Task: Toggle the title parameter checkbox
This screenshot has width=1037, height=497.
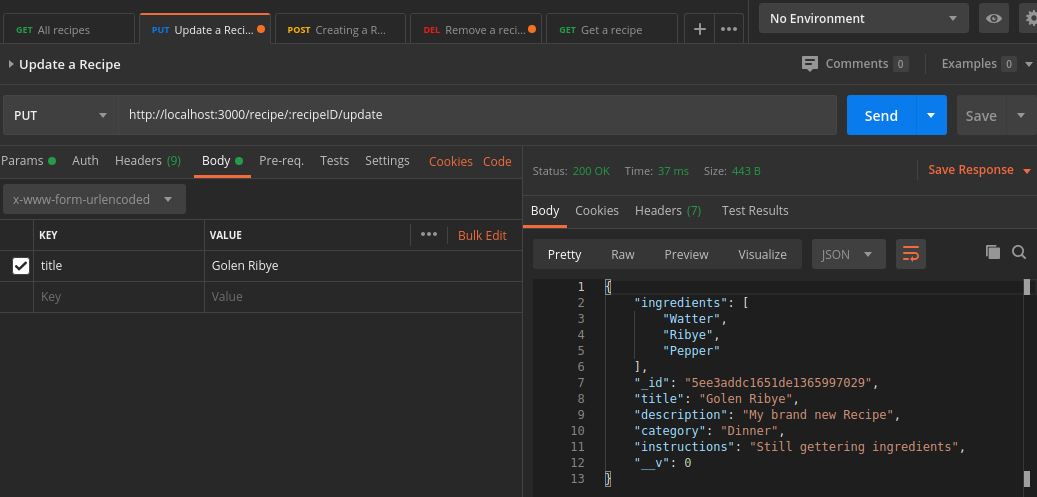Action: [21, 266]
